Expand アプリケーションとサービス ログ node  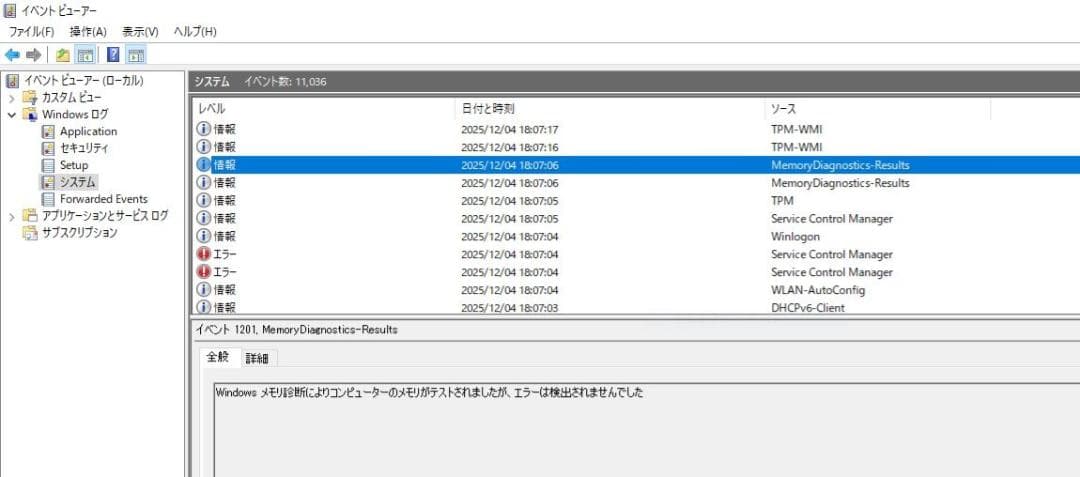12,216
